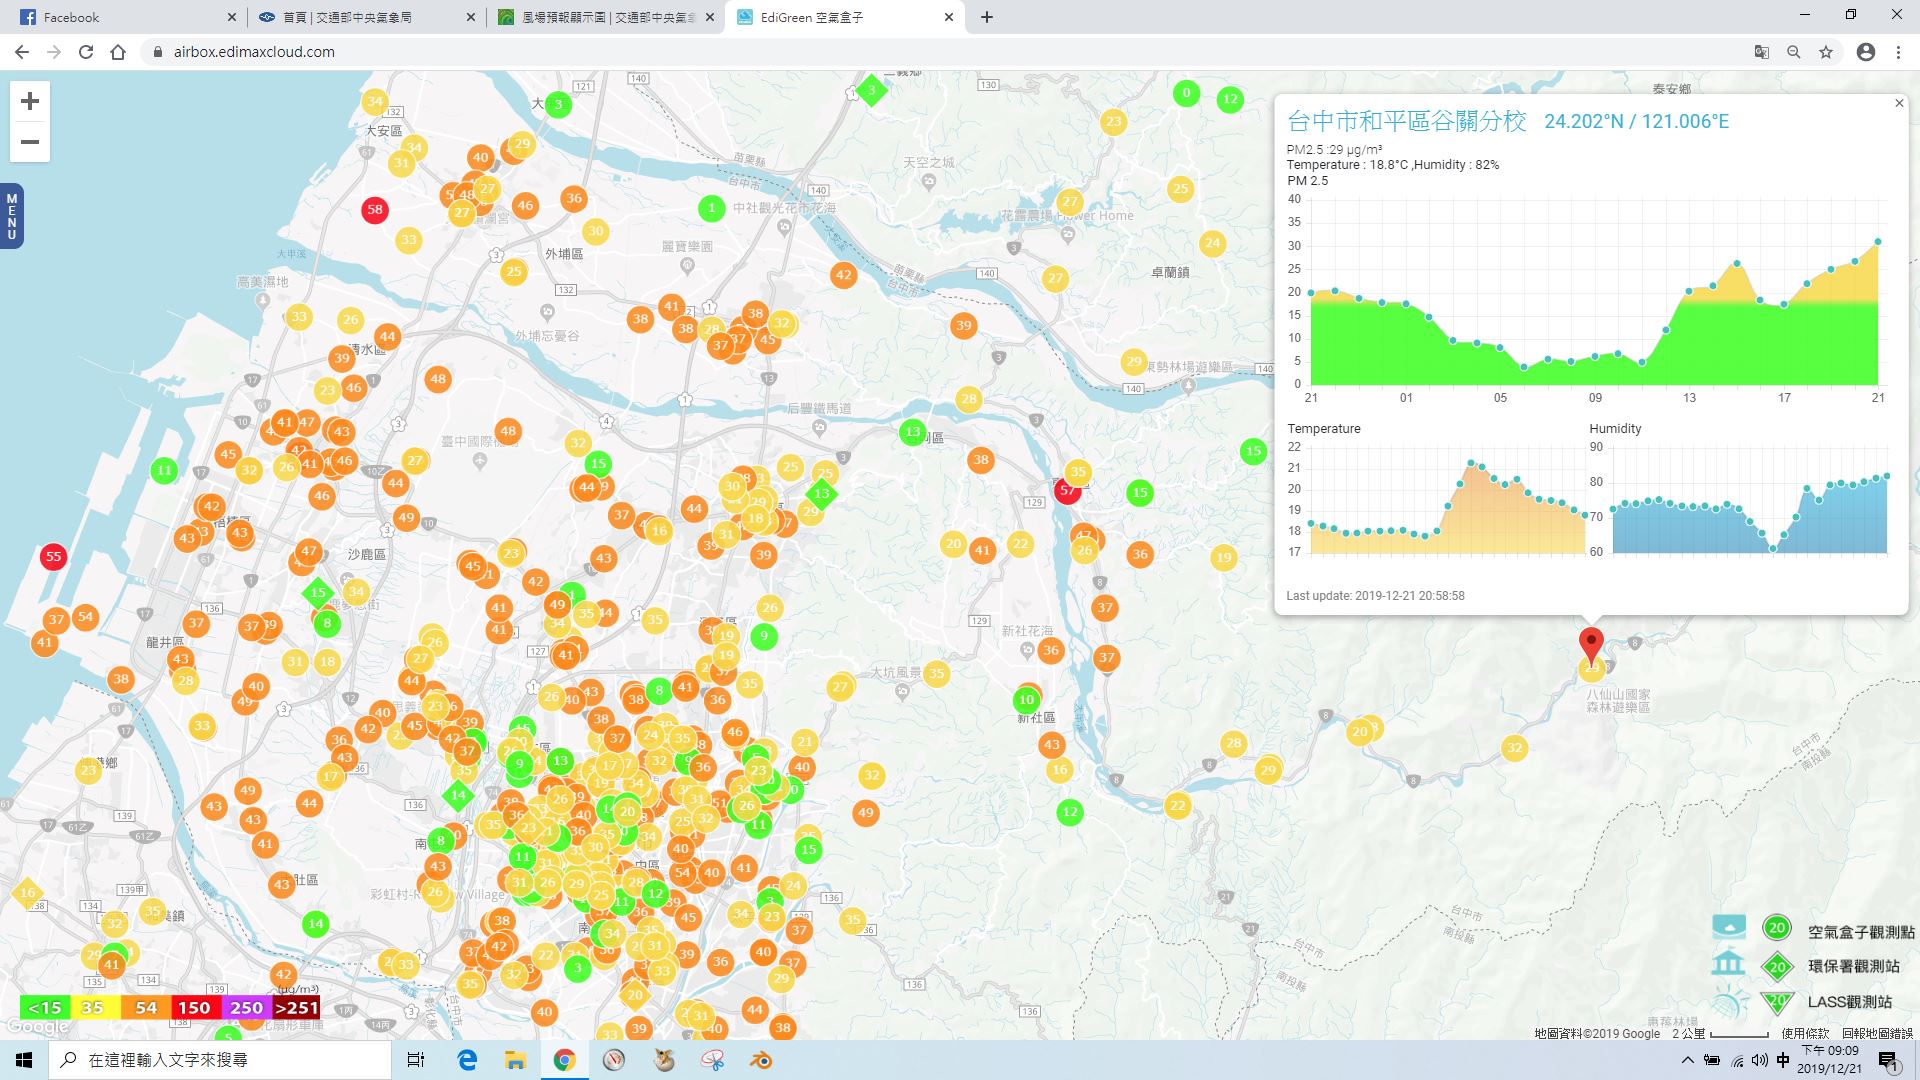Focus the Windows taskbar search box
1920x1080 pixels.
[220, 1060]
